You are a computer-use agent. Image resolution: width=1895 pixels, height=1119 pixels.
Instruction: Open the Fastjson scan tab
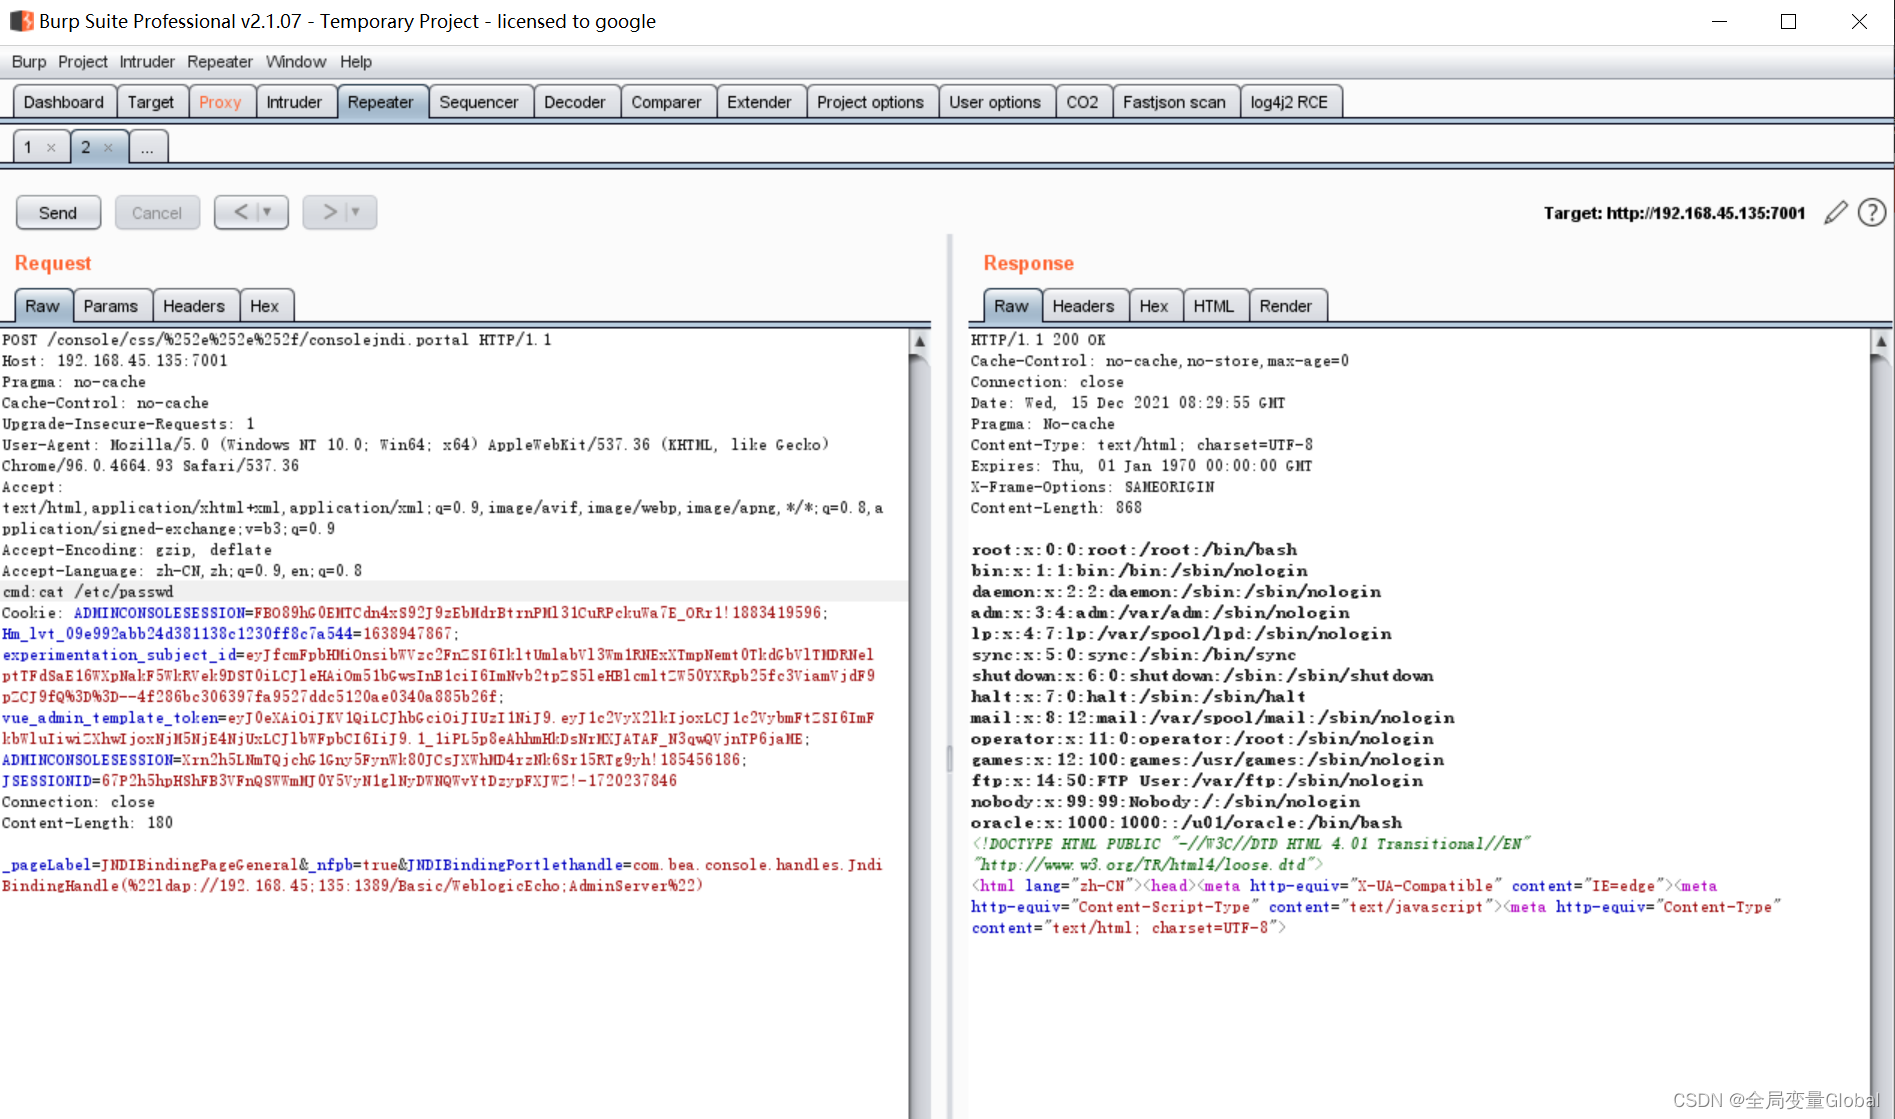[x=1174, y=102]
